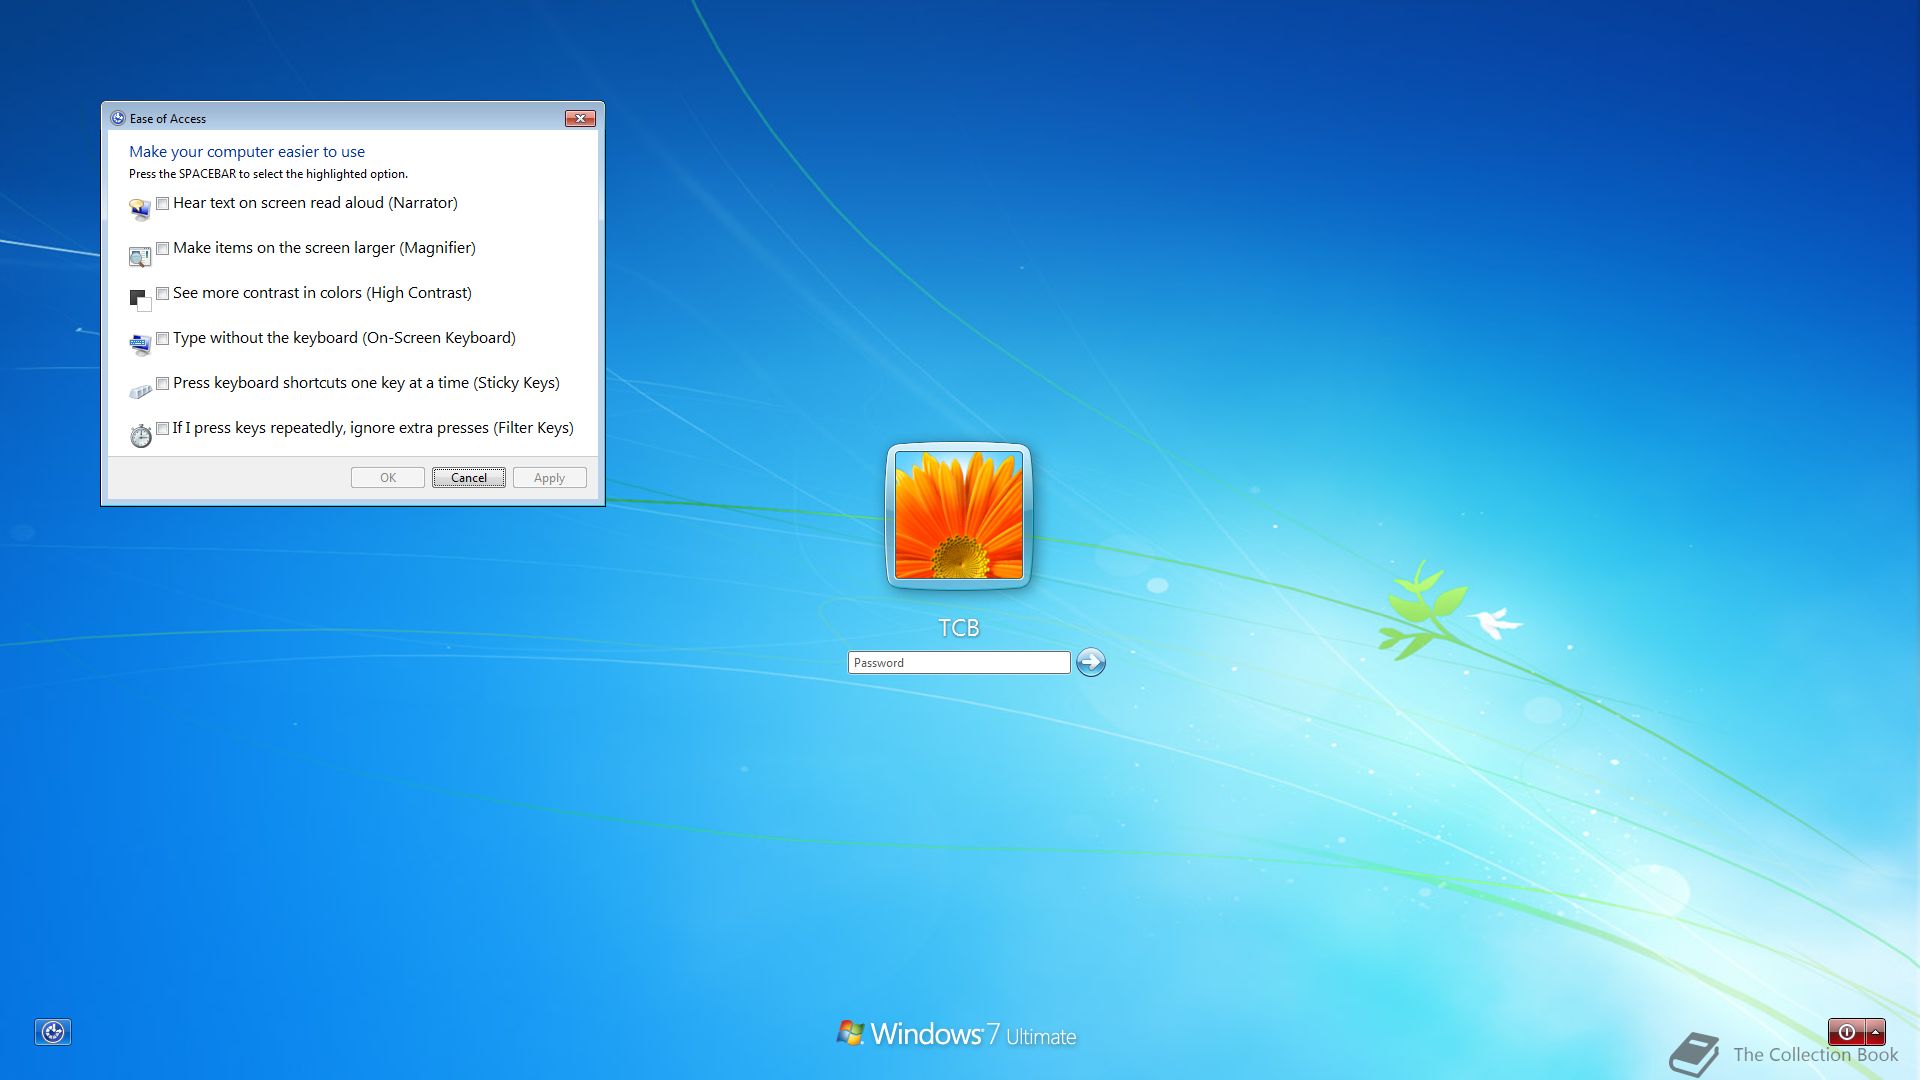Click the Sticky Keys icon
Image resolution: width=1920 pixels, height=1080 pixels.
pyautogui.click(x=140, y=391)
